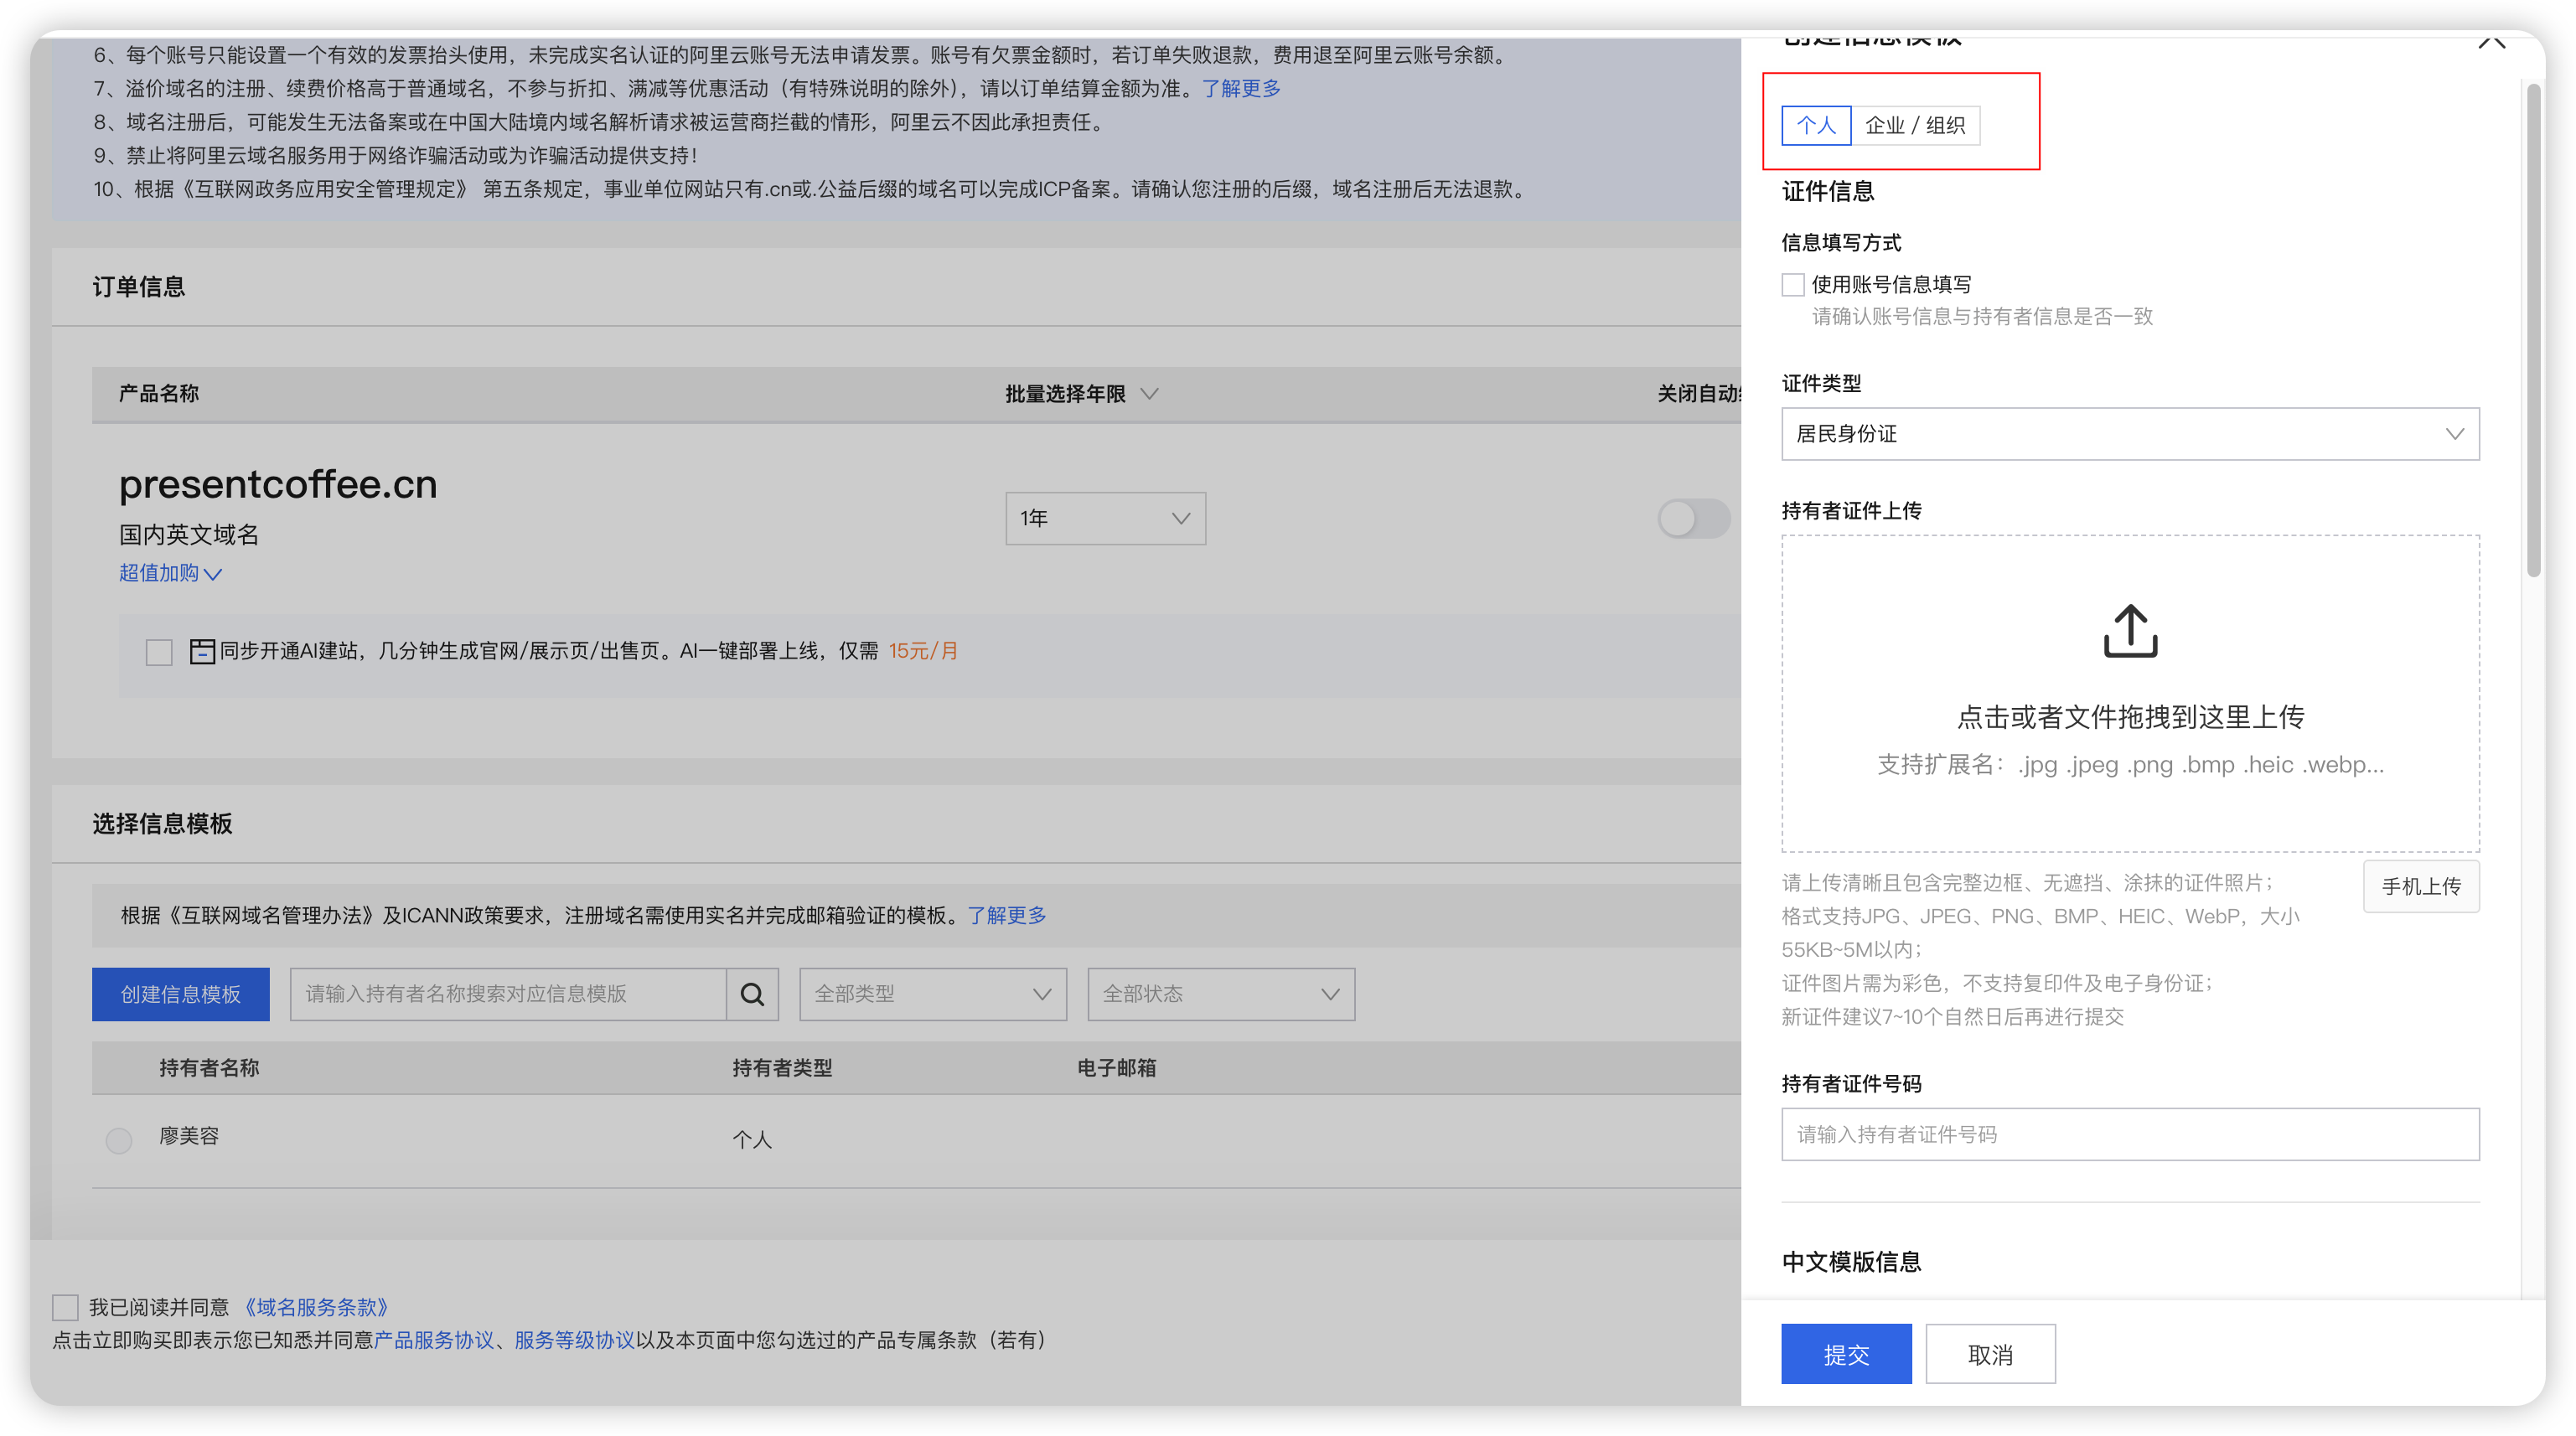
Task: Click the 创建信息模板 button
Action: tap(181, 994)
